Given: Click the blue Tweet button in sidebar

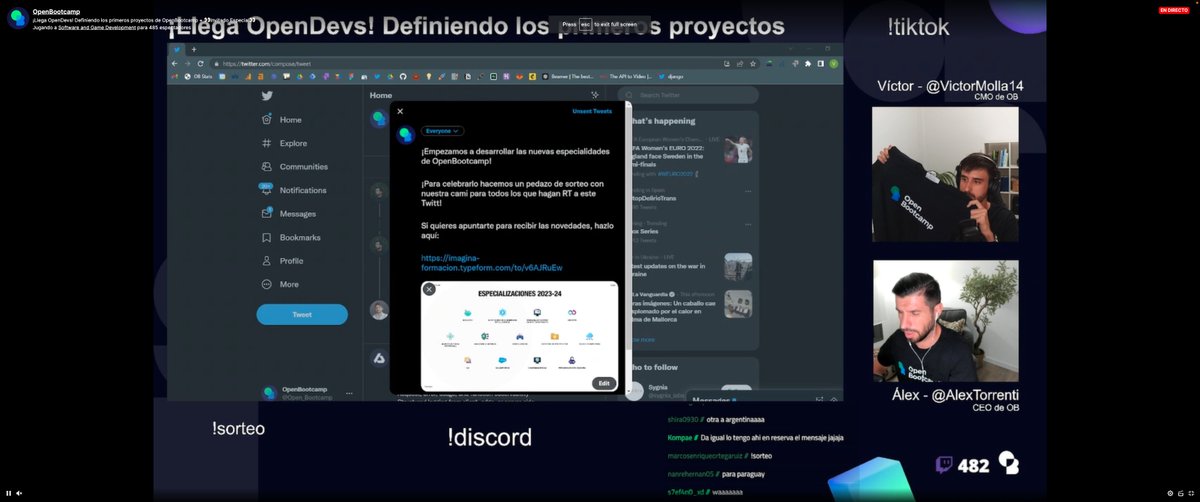Looking at the screenshot, I should [x=302, y=314].
